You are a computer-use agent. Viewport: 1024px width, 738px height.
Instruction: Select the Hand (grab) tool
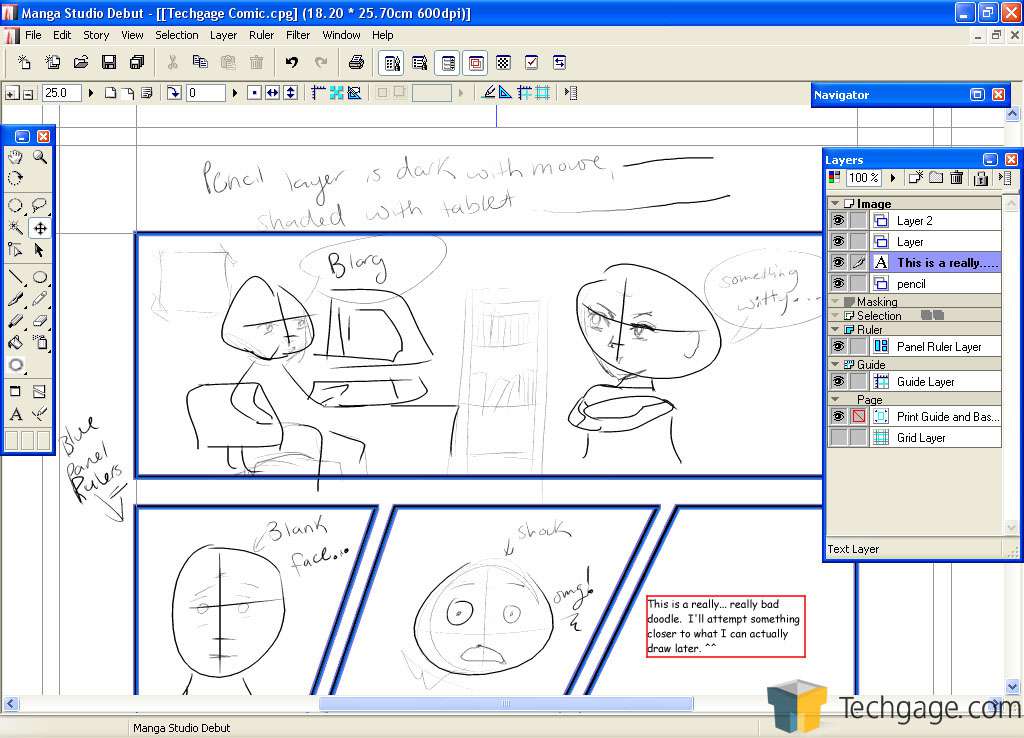point(15,157)
